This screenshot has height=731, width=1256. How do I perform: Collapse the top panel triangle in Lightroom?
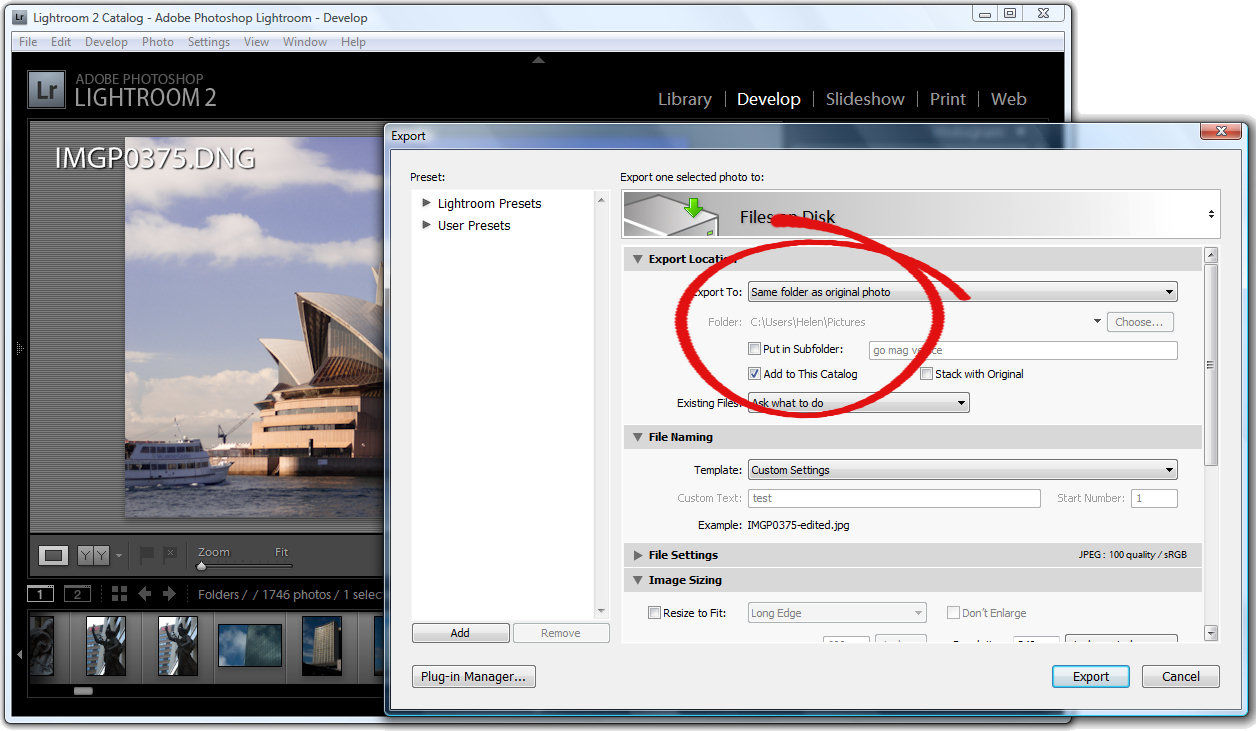tap(539, 60)
